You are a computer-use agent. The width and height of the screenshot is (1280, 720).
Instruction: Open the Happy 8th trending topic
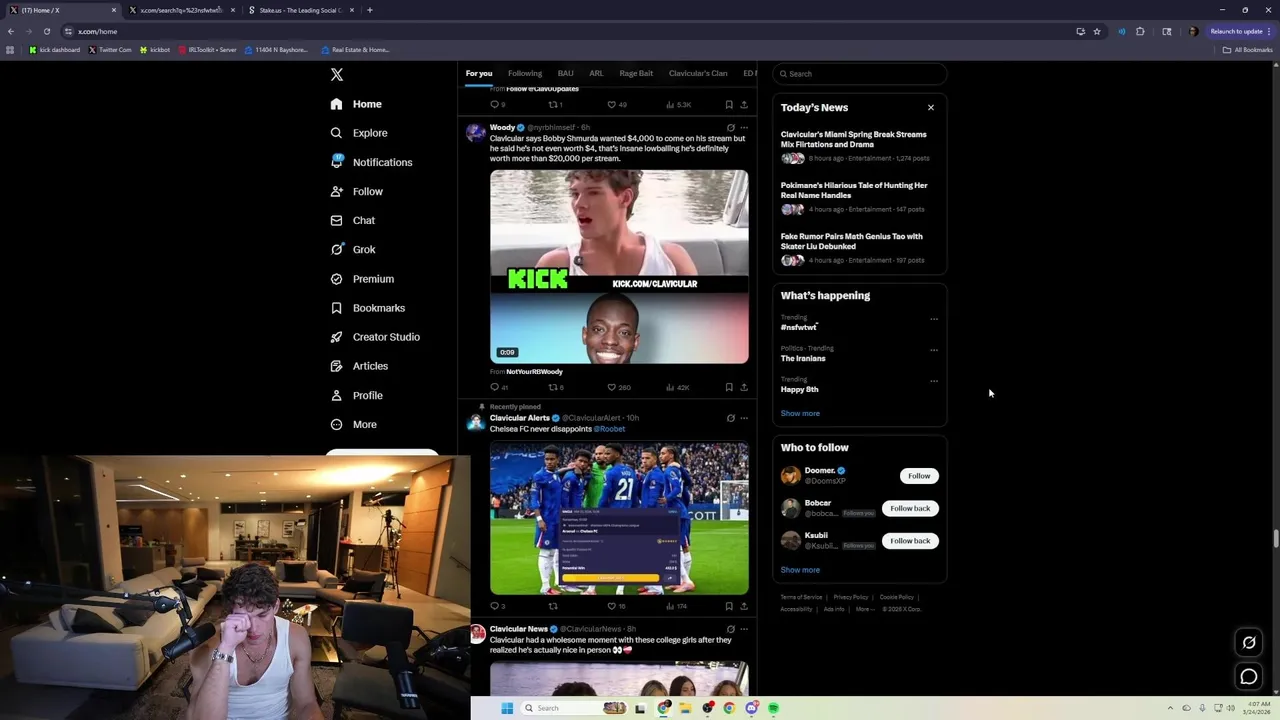pos(799,389)
